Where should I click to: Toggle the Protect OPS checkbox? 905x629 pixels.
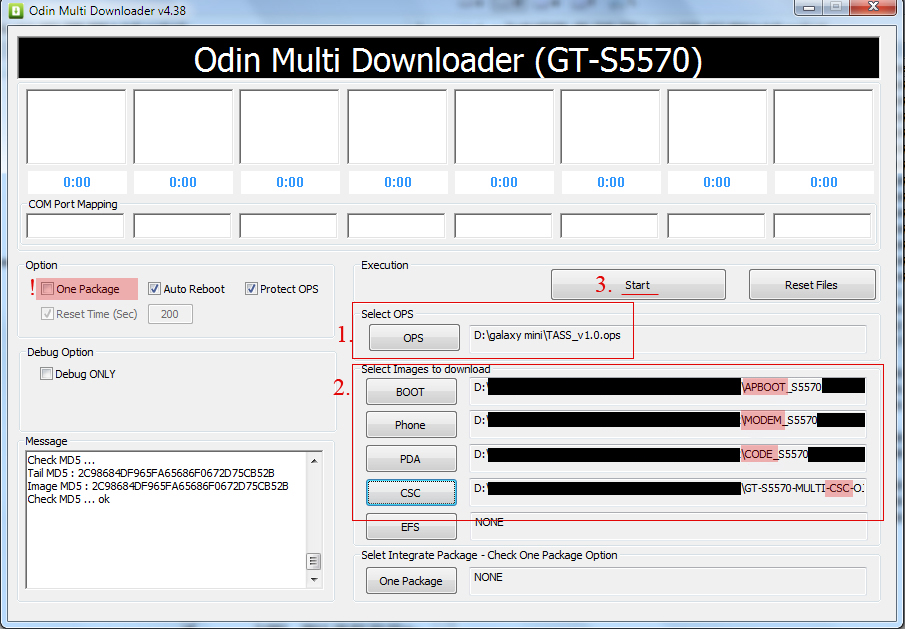pos(251,289)
